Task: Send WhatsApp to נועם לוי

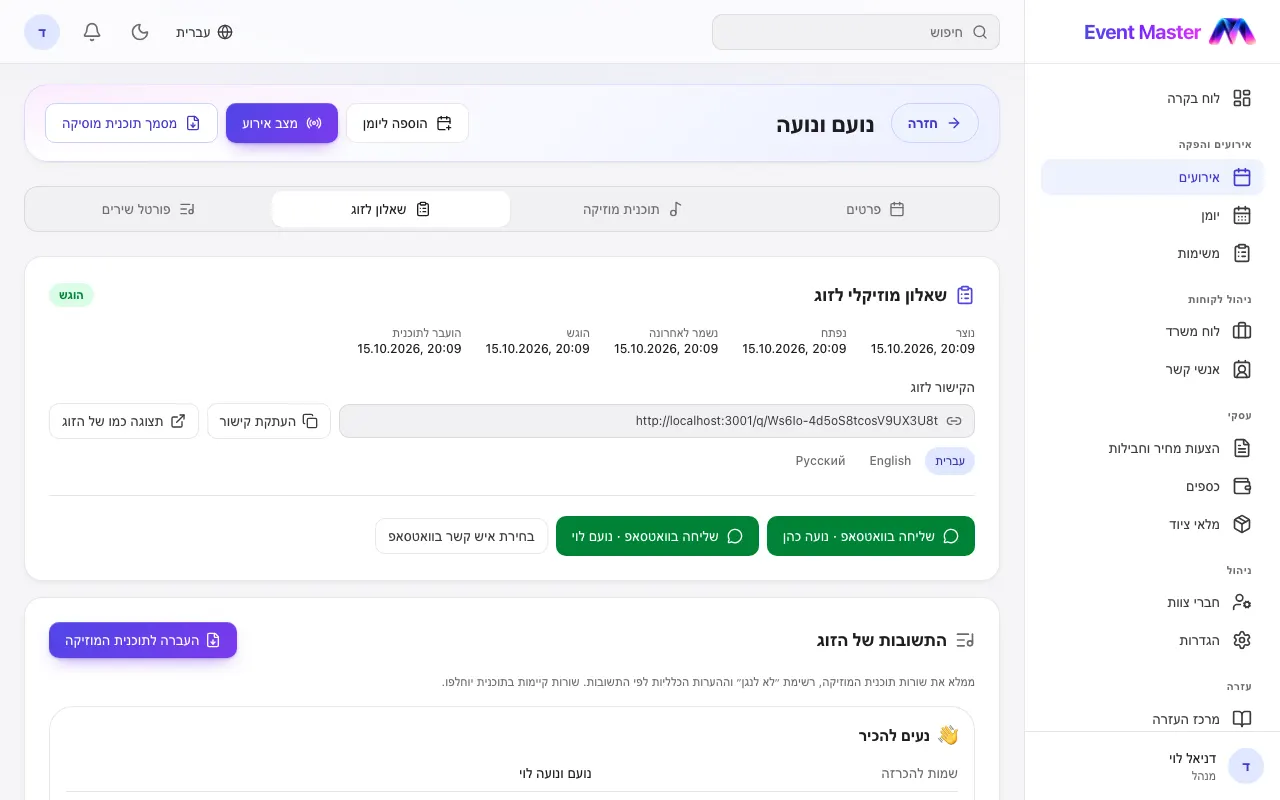Action: pyautogui.click(x=657, y=536)
